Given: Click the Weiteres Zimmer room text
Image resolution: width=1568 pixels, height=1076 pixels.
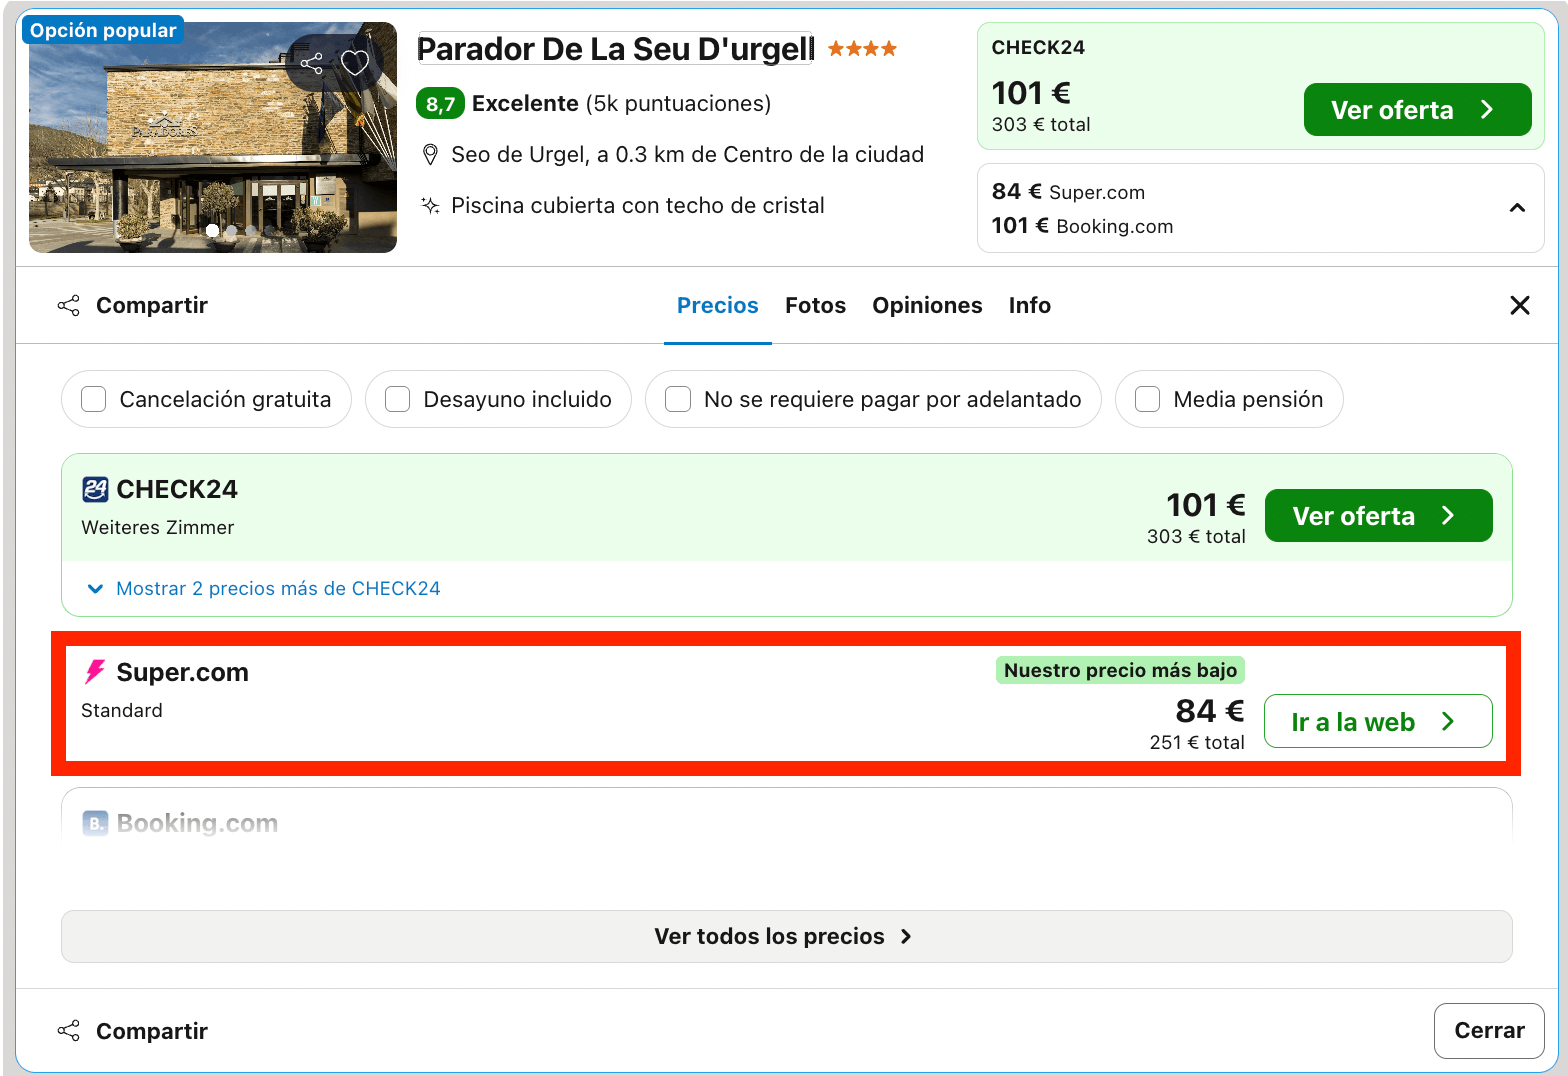Looking at the screenshot, I should [x=158, y=528].
